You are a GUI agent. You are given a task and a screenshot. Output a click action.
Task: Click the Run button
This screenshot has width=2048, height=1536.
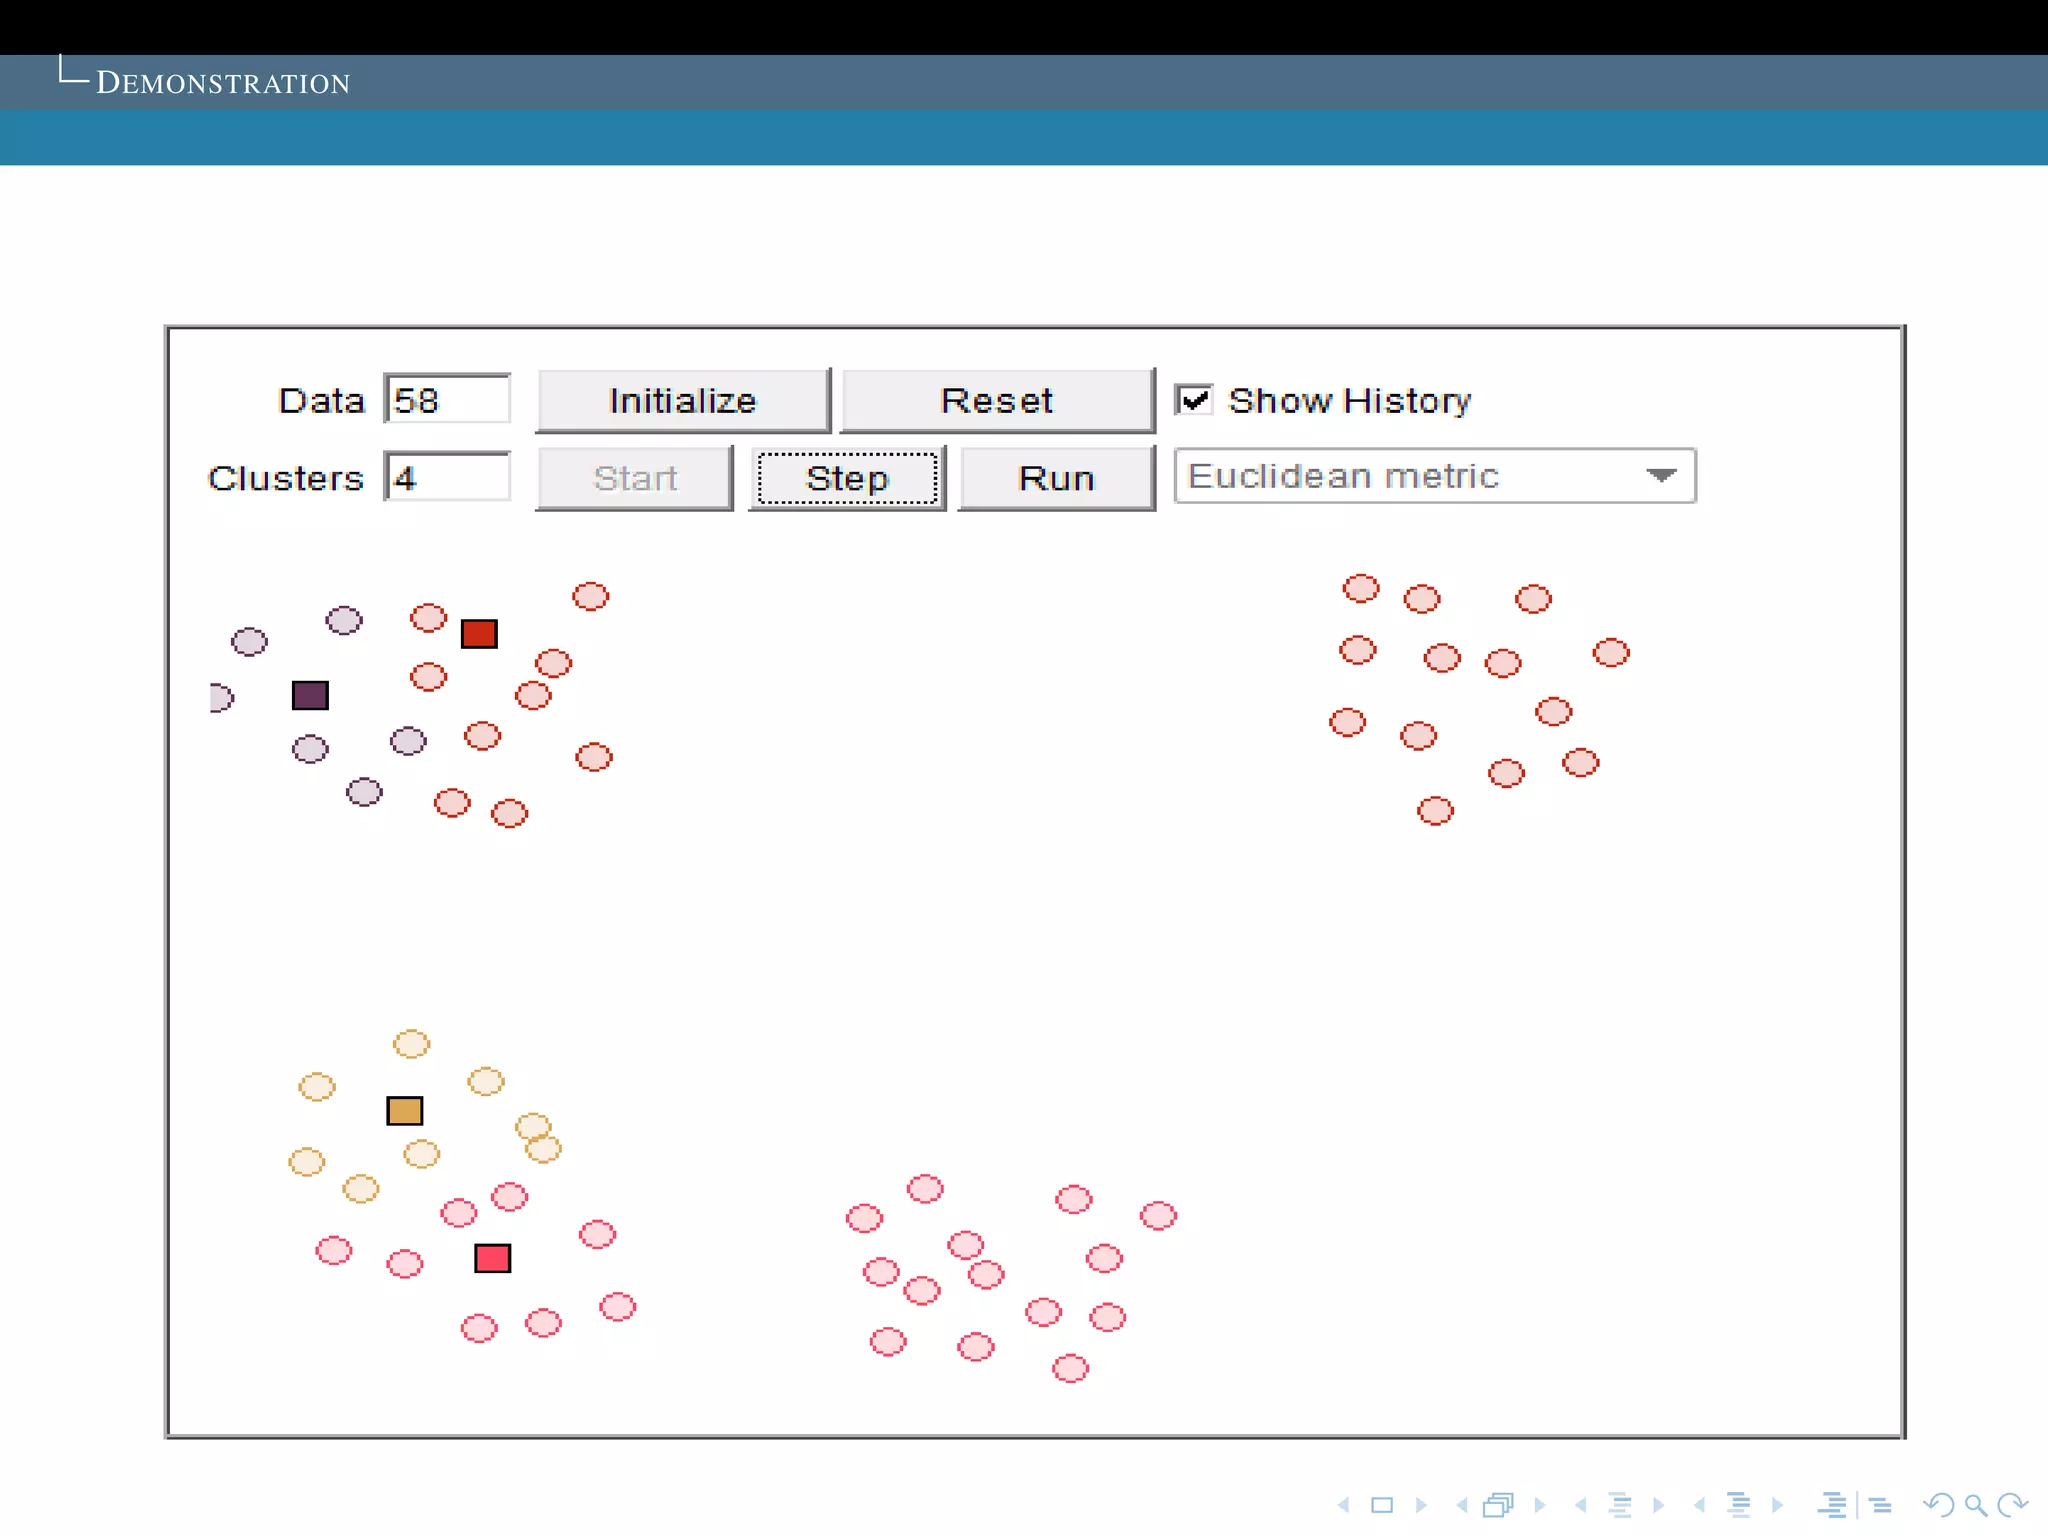pos(1056,479)
